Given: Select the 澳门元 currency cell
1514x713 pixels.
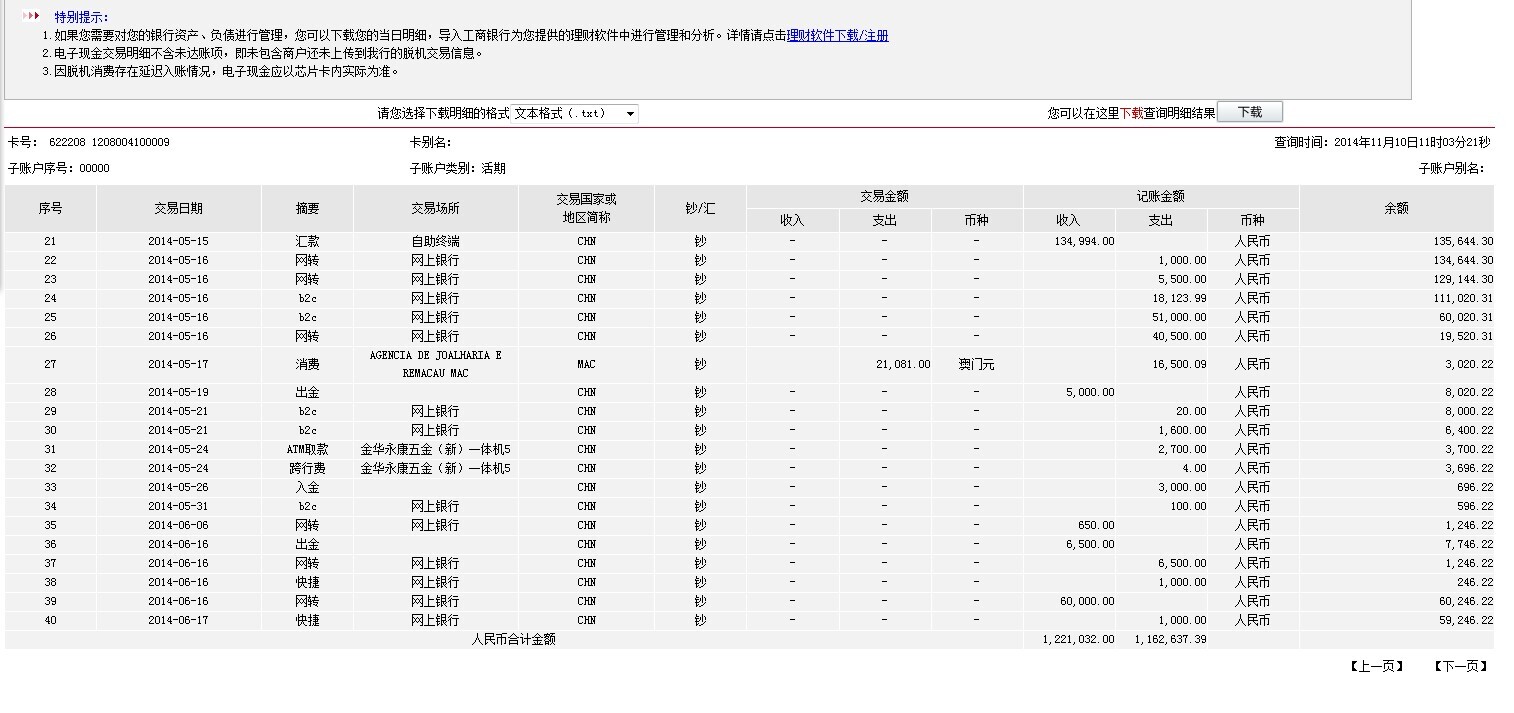Looking at the screenshot, I should (x=976, y=365).
